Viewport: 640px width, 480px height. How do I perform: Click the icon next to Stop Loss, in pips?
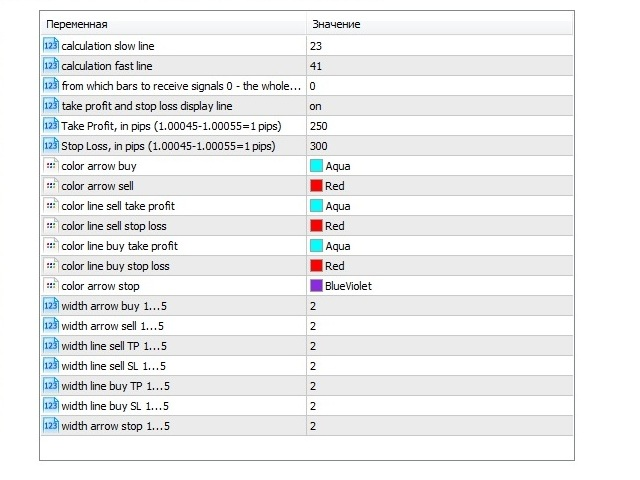tap(51, 145)
